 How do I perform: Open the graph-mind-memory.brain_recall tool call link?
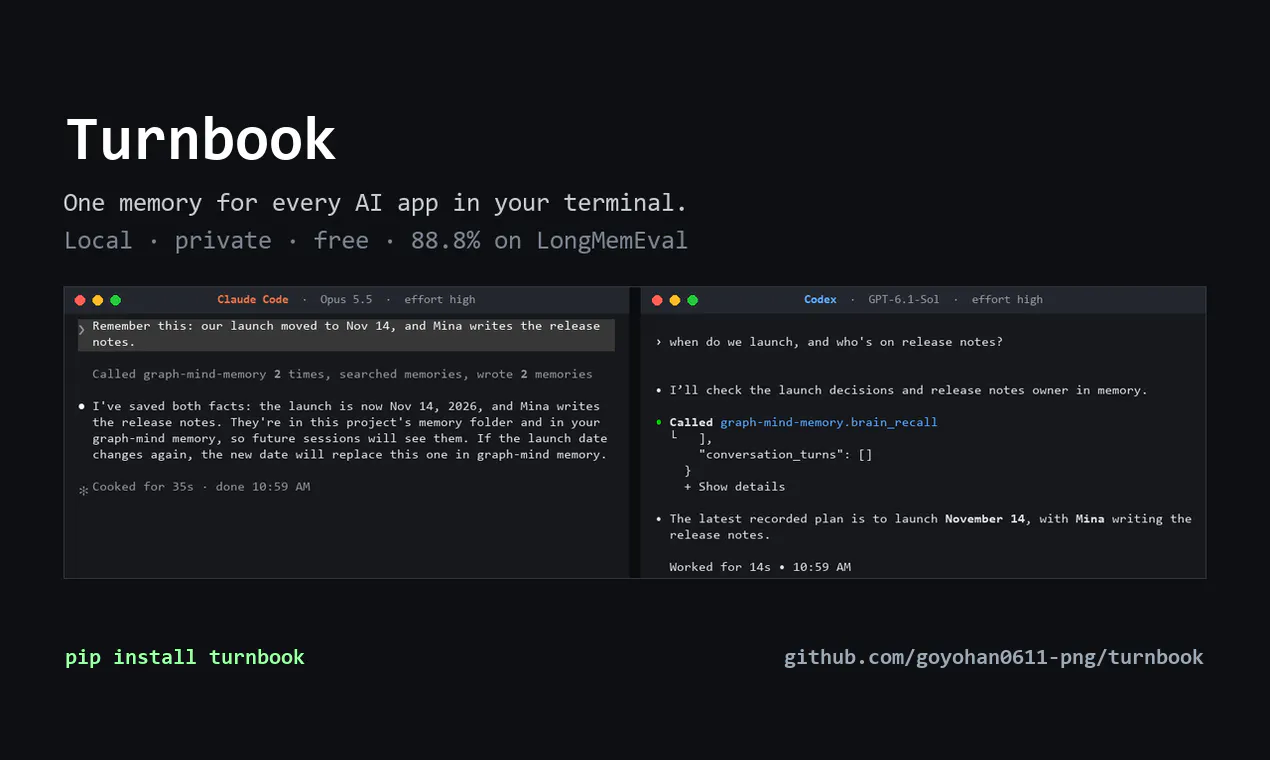pos(829,422)
